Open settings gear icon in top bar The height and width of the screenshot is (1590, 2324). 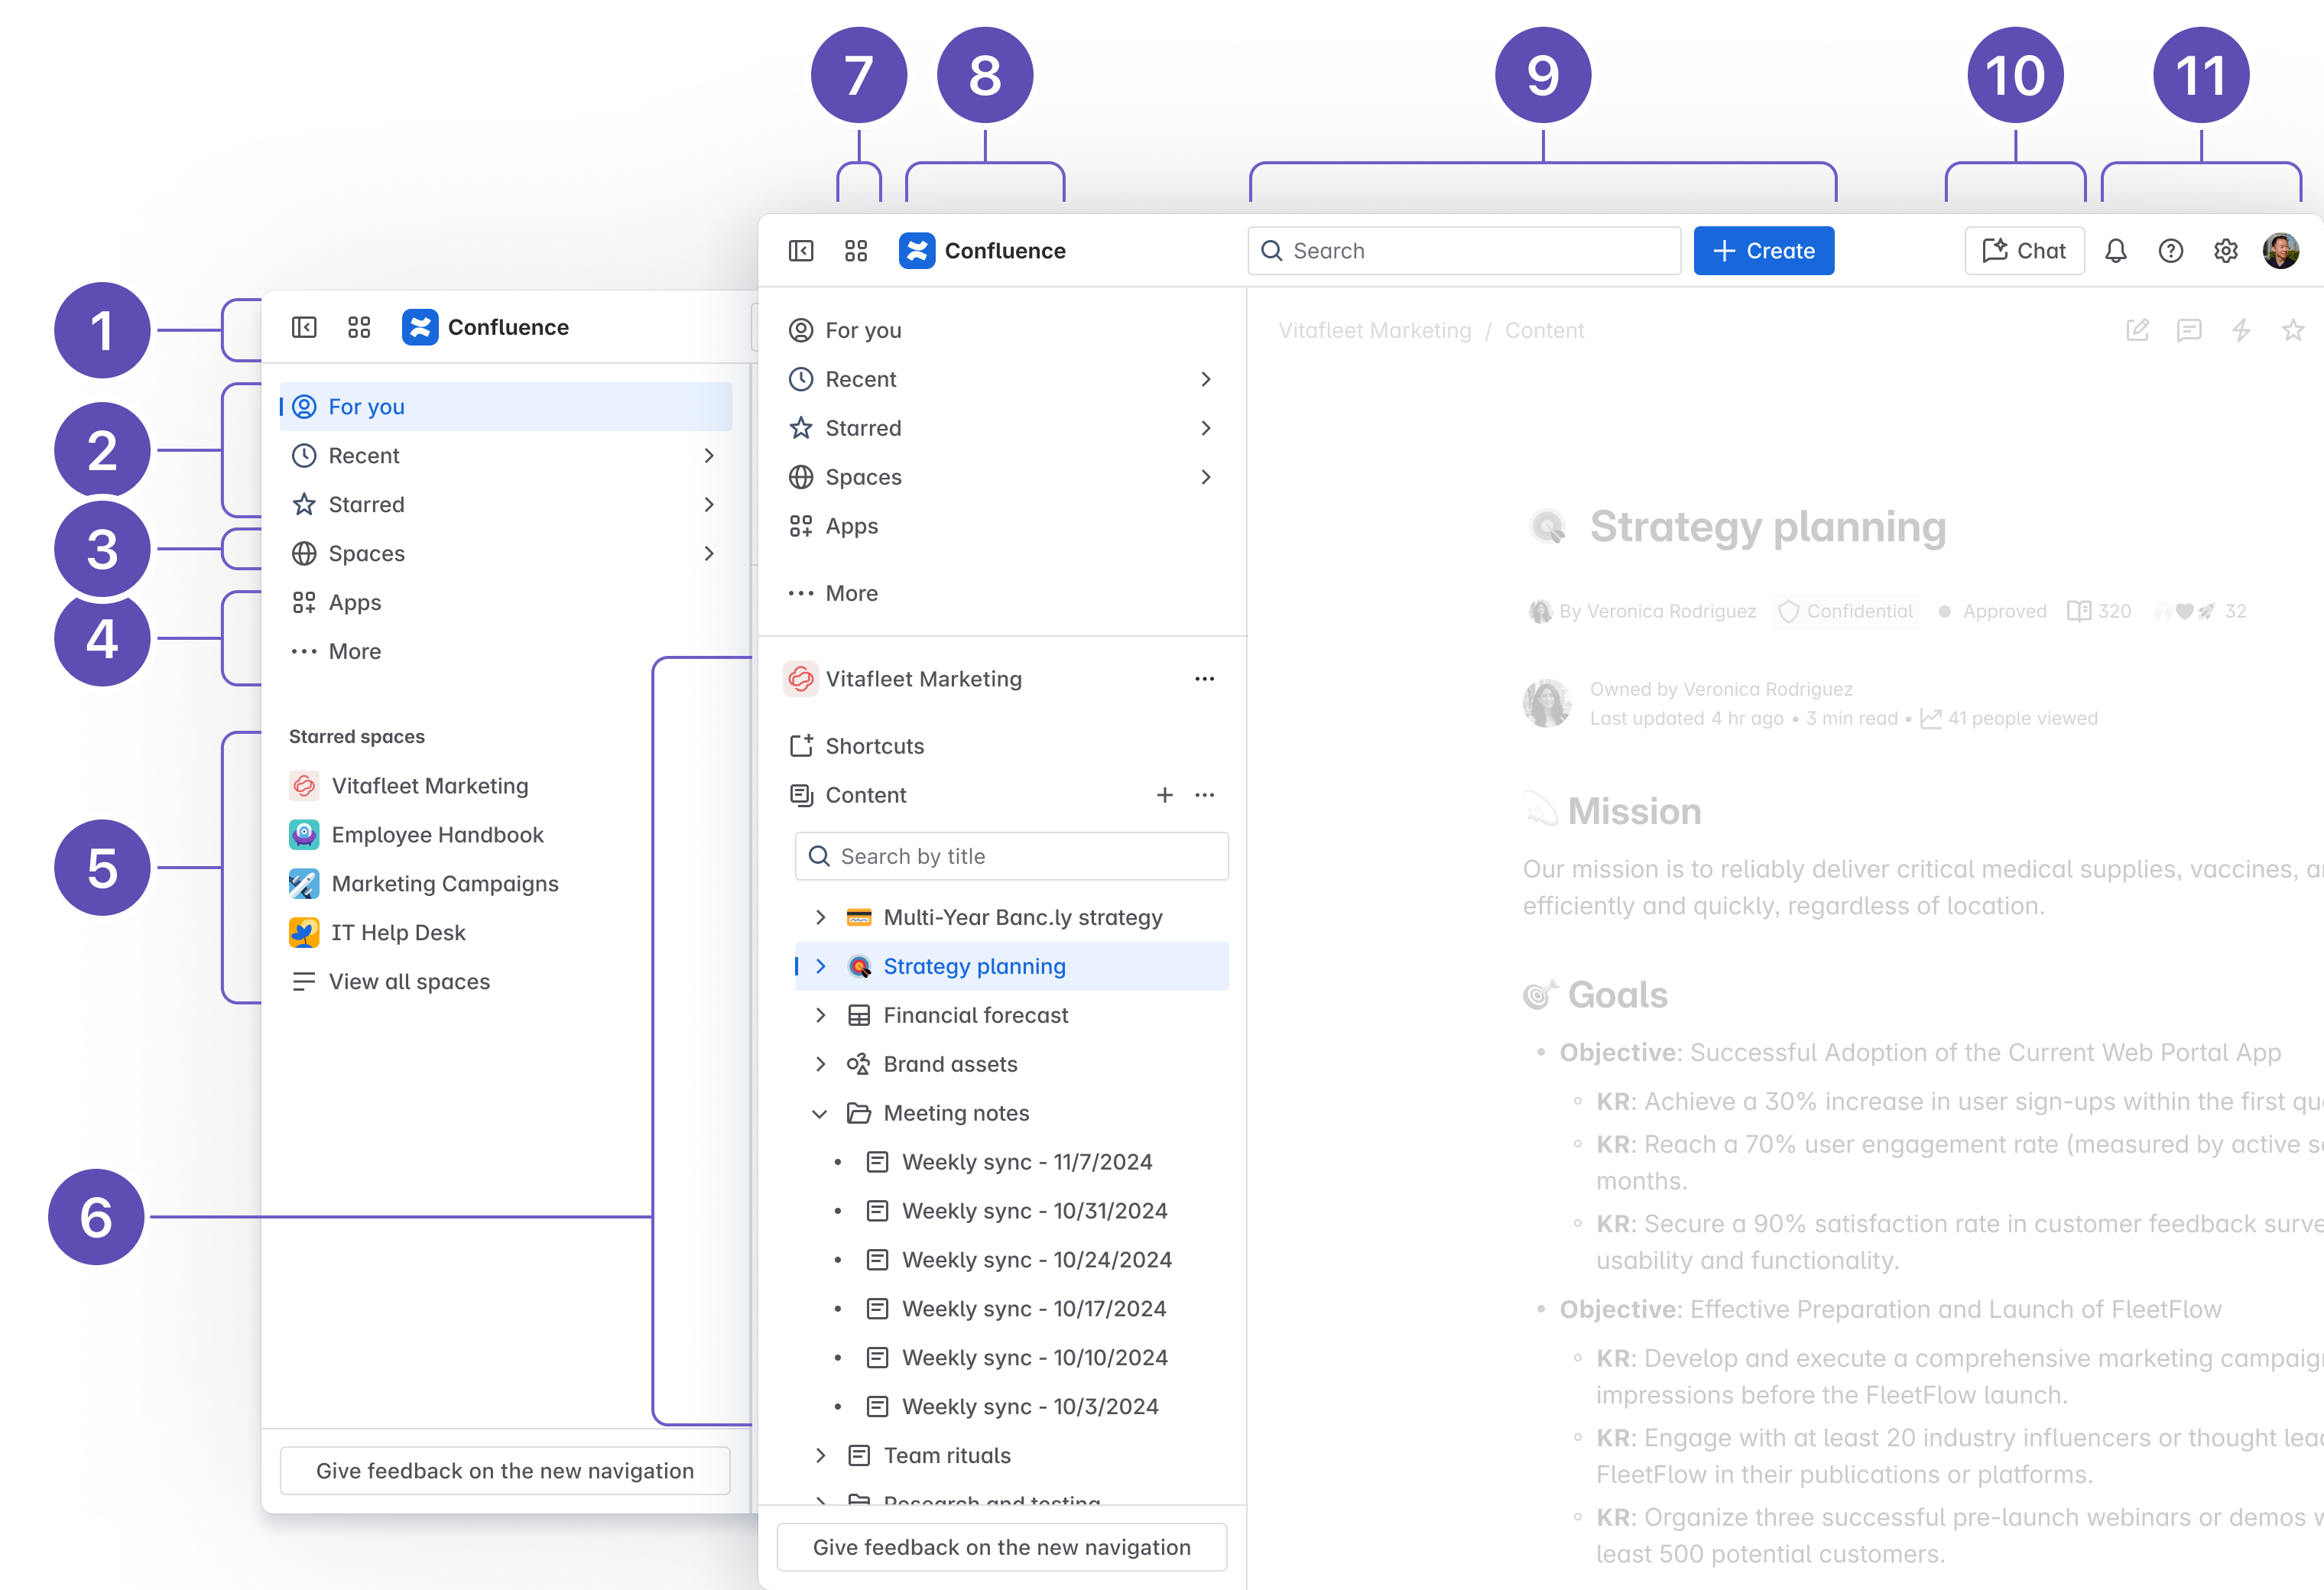(x=2226, y=251)
